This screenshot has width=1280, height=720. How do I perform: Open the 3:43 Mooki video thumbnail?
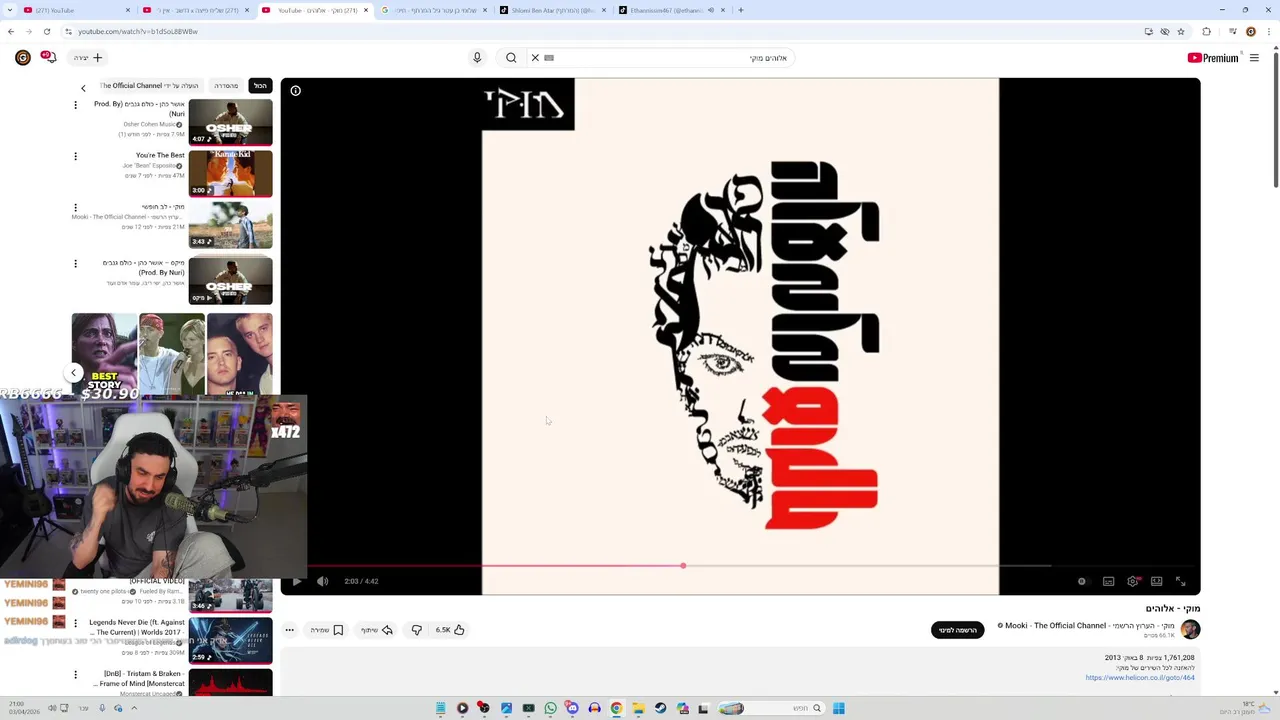pos(230,225)
